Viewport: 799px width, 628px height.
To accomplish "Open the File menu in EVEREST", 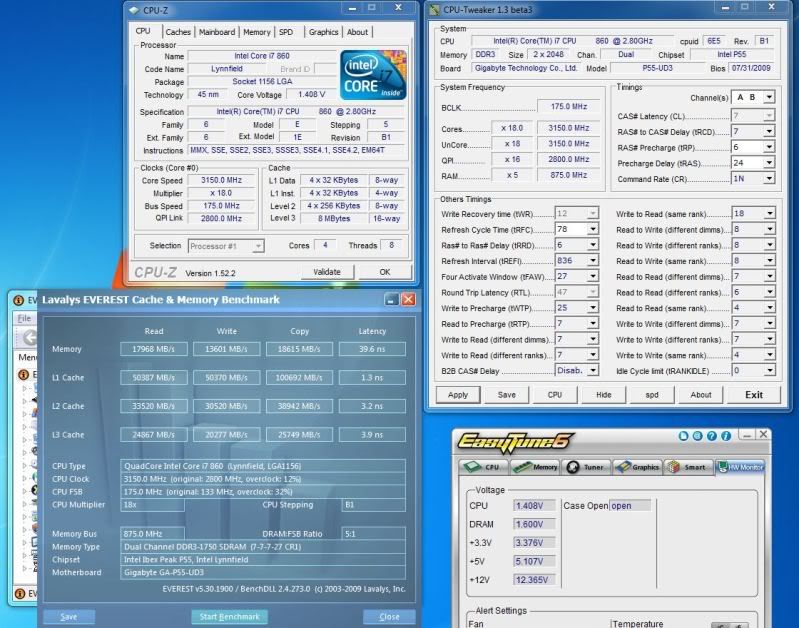I will click(24, 319).
